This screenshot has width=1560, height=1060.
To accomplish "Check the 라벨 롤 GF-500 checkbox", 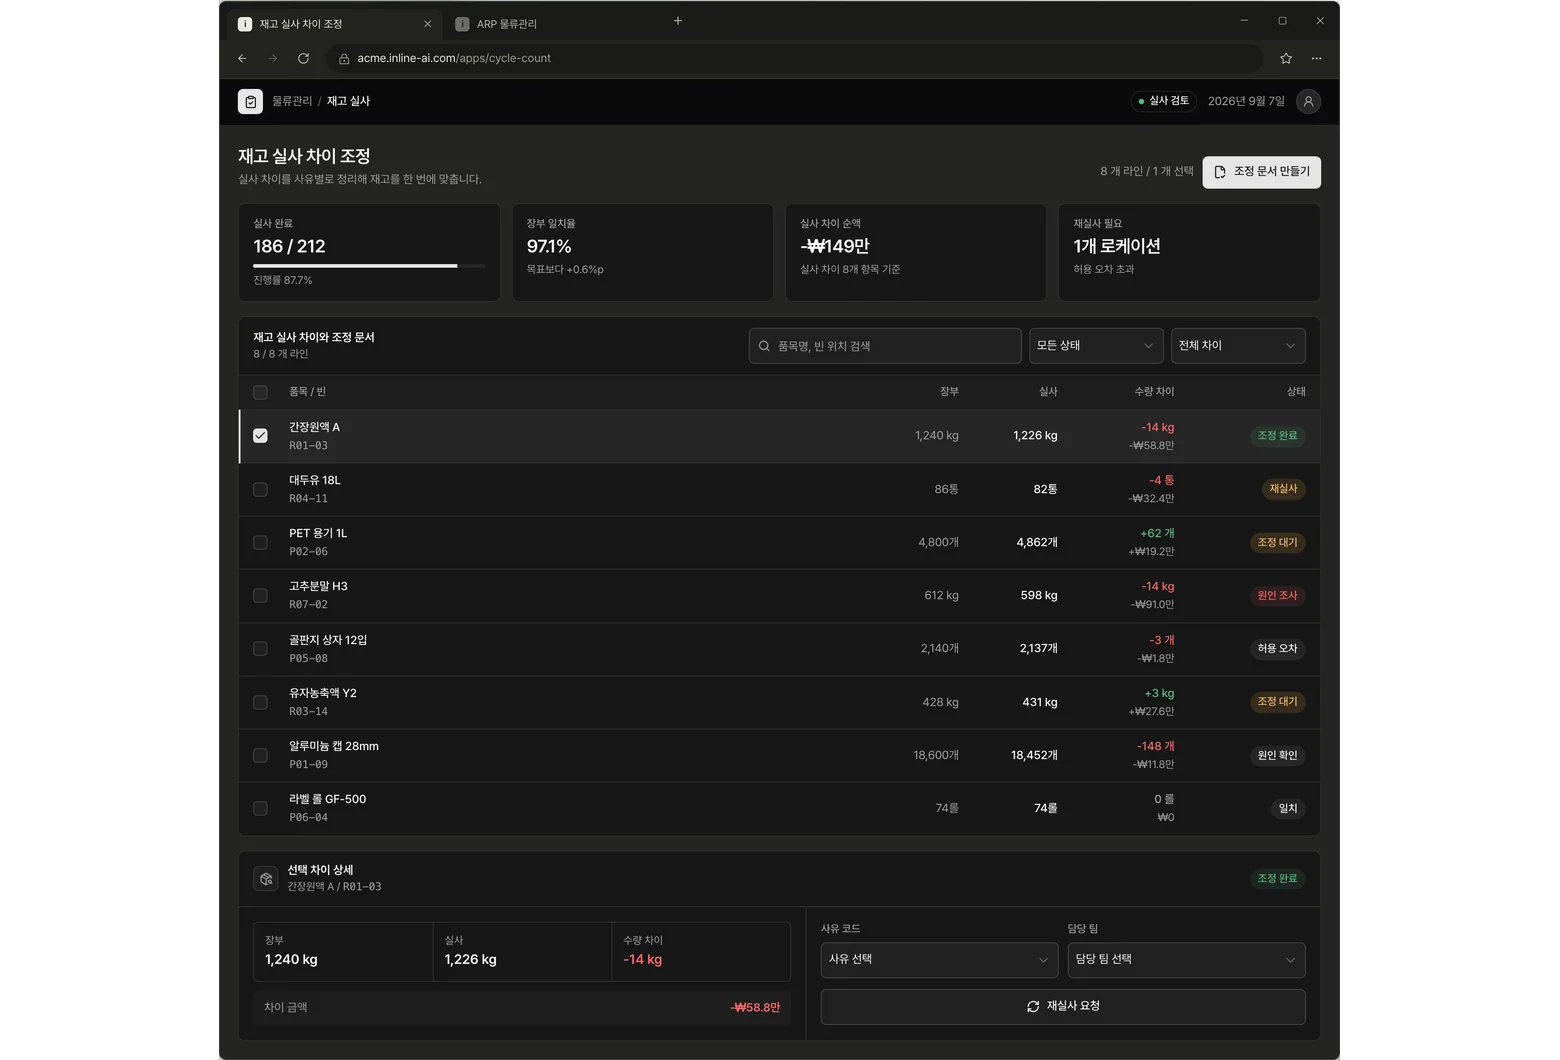I will (x=260, y=808).
